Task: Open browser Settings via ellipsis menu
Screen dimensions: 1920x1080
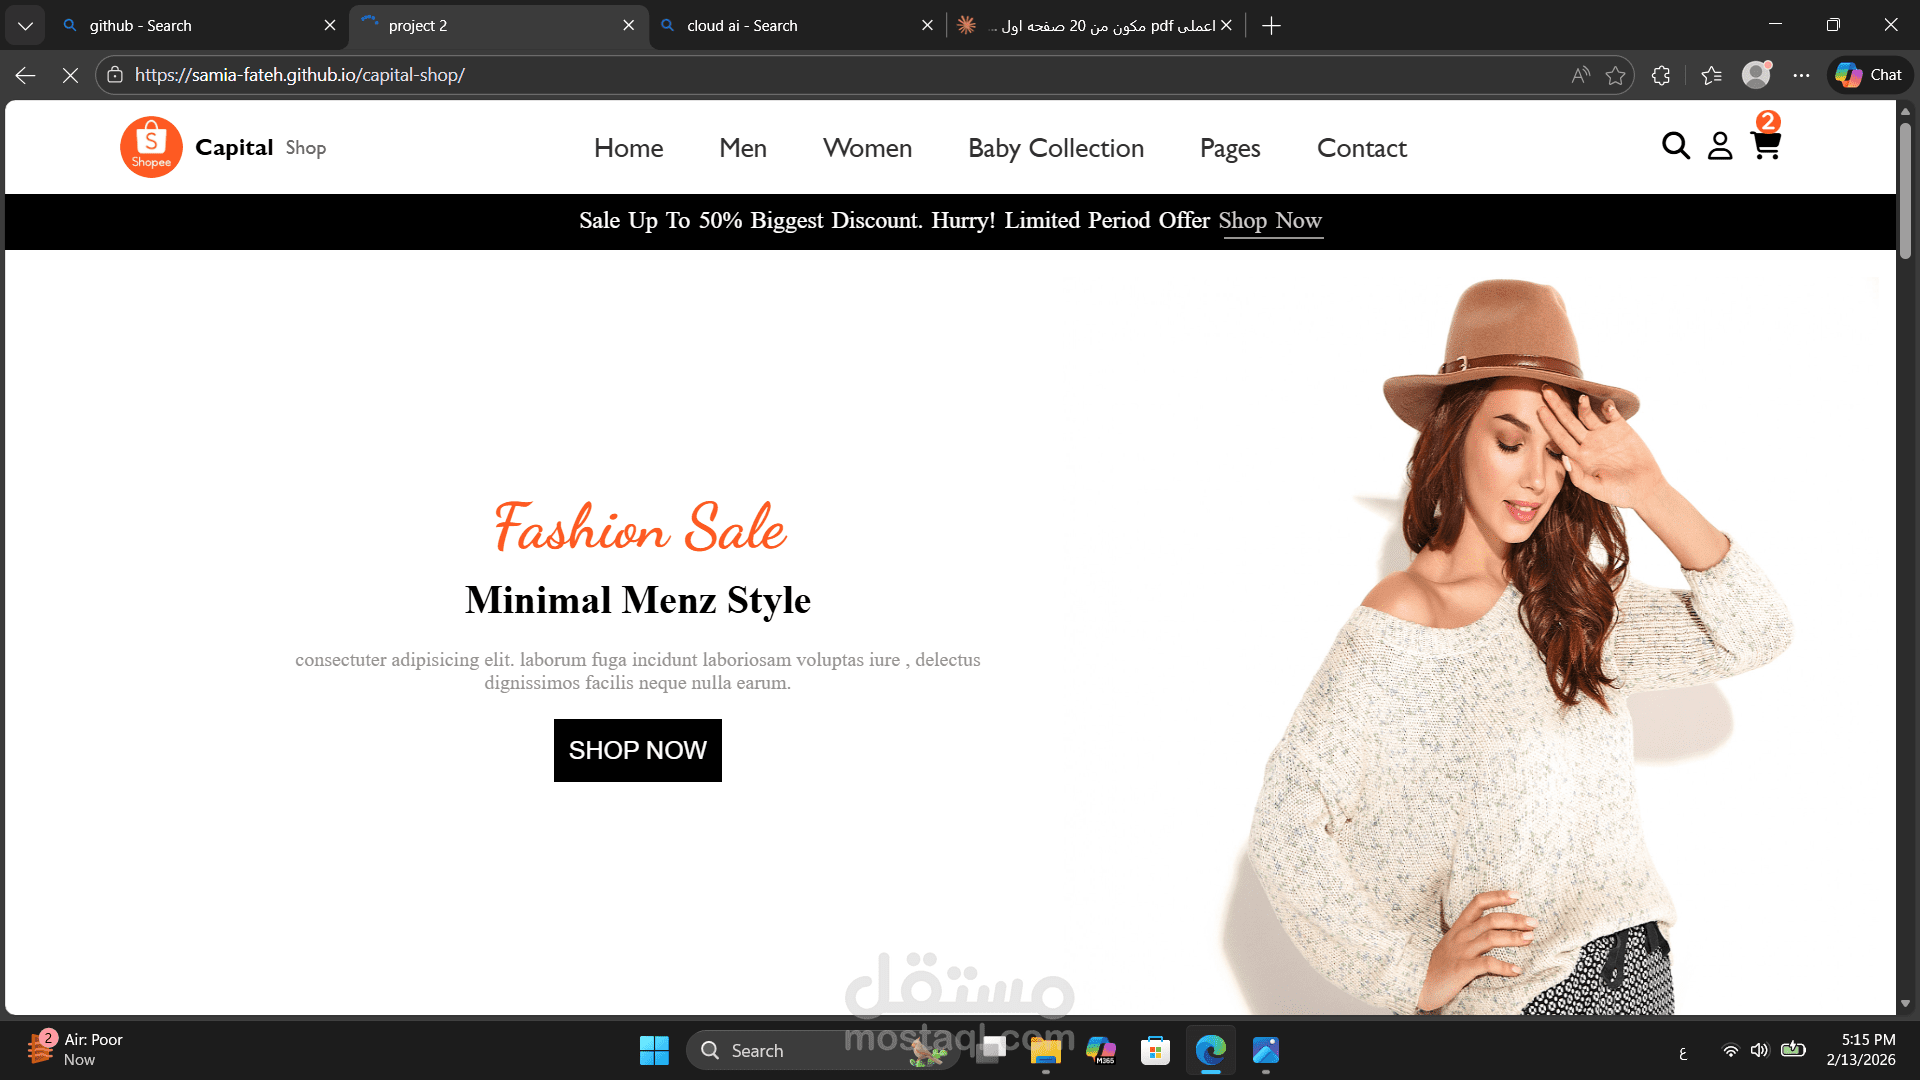Action: 1802,75
